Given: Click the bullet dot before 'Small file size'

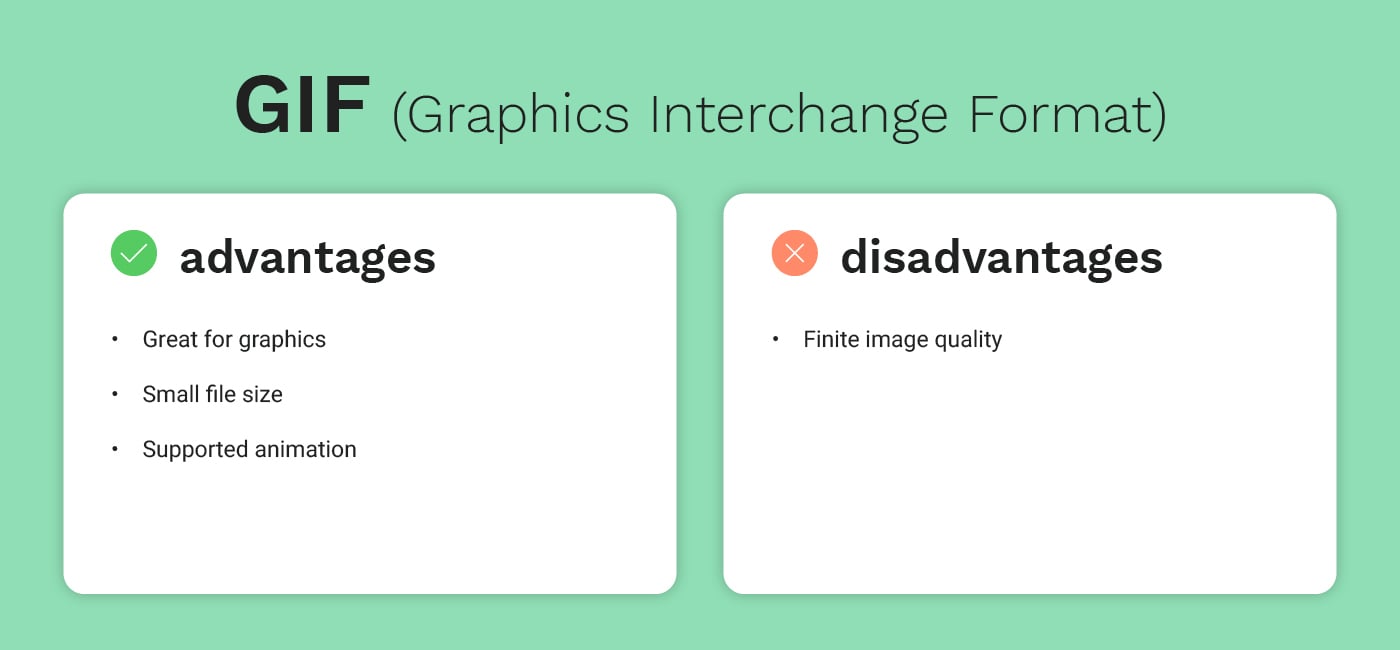Looking at the screenshot, I should (x=115, y=394).
